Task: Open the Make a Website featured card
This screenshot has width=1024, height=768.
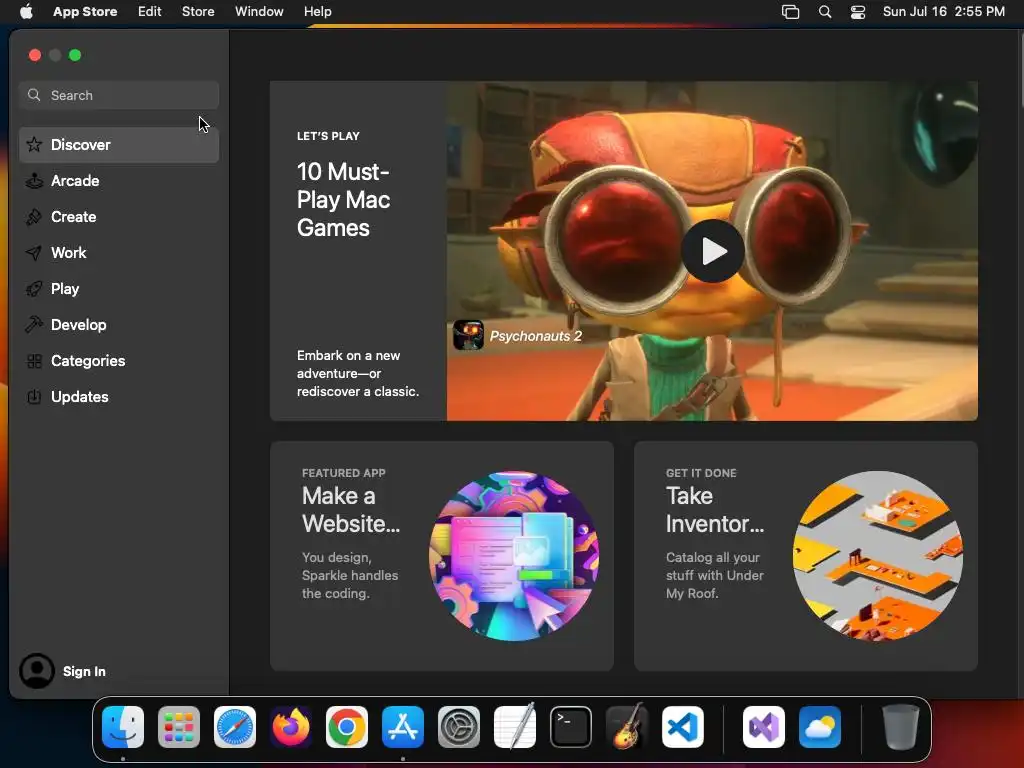Action: [441, 556]
